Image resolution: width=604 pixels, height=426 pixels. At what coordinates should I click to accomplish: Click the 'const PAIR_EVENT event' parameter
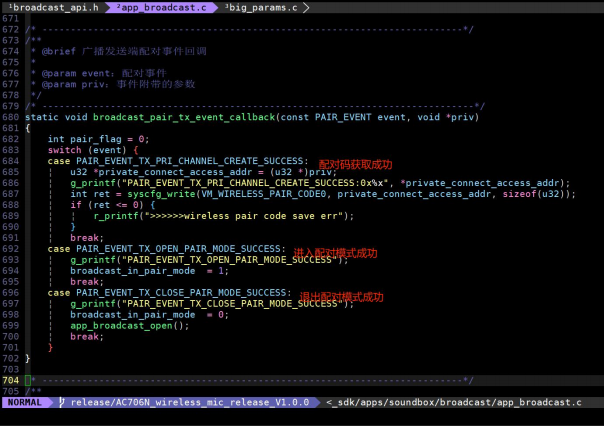click(x=343, y=117)
